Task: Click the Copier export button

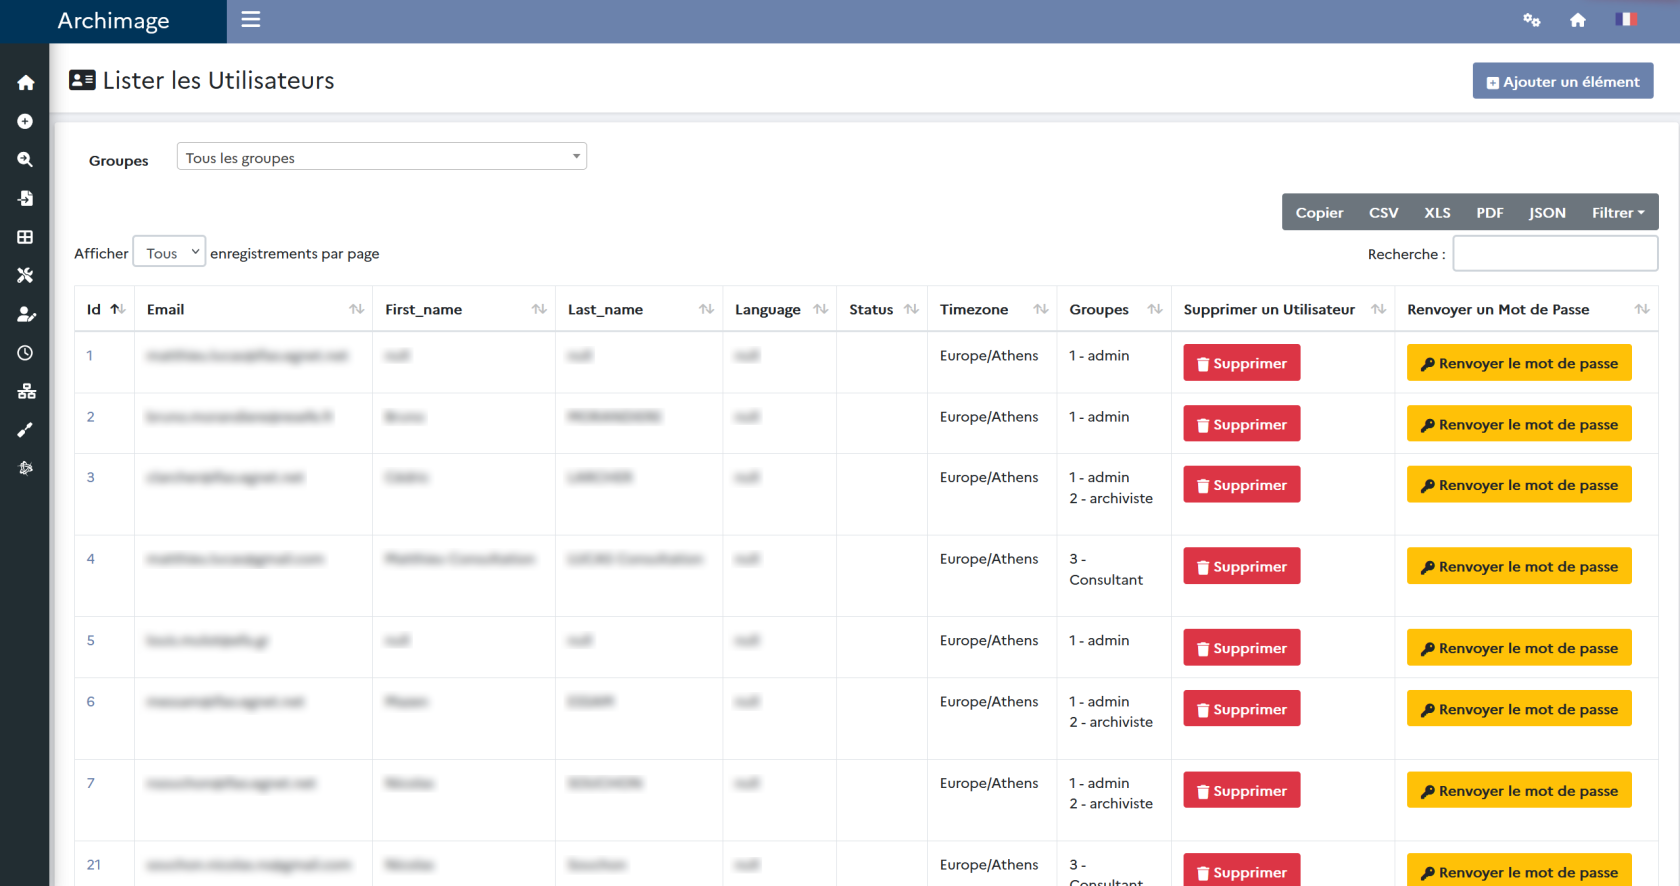Action: coord(1319,212)
